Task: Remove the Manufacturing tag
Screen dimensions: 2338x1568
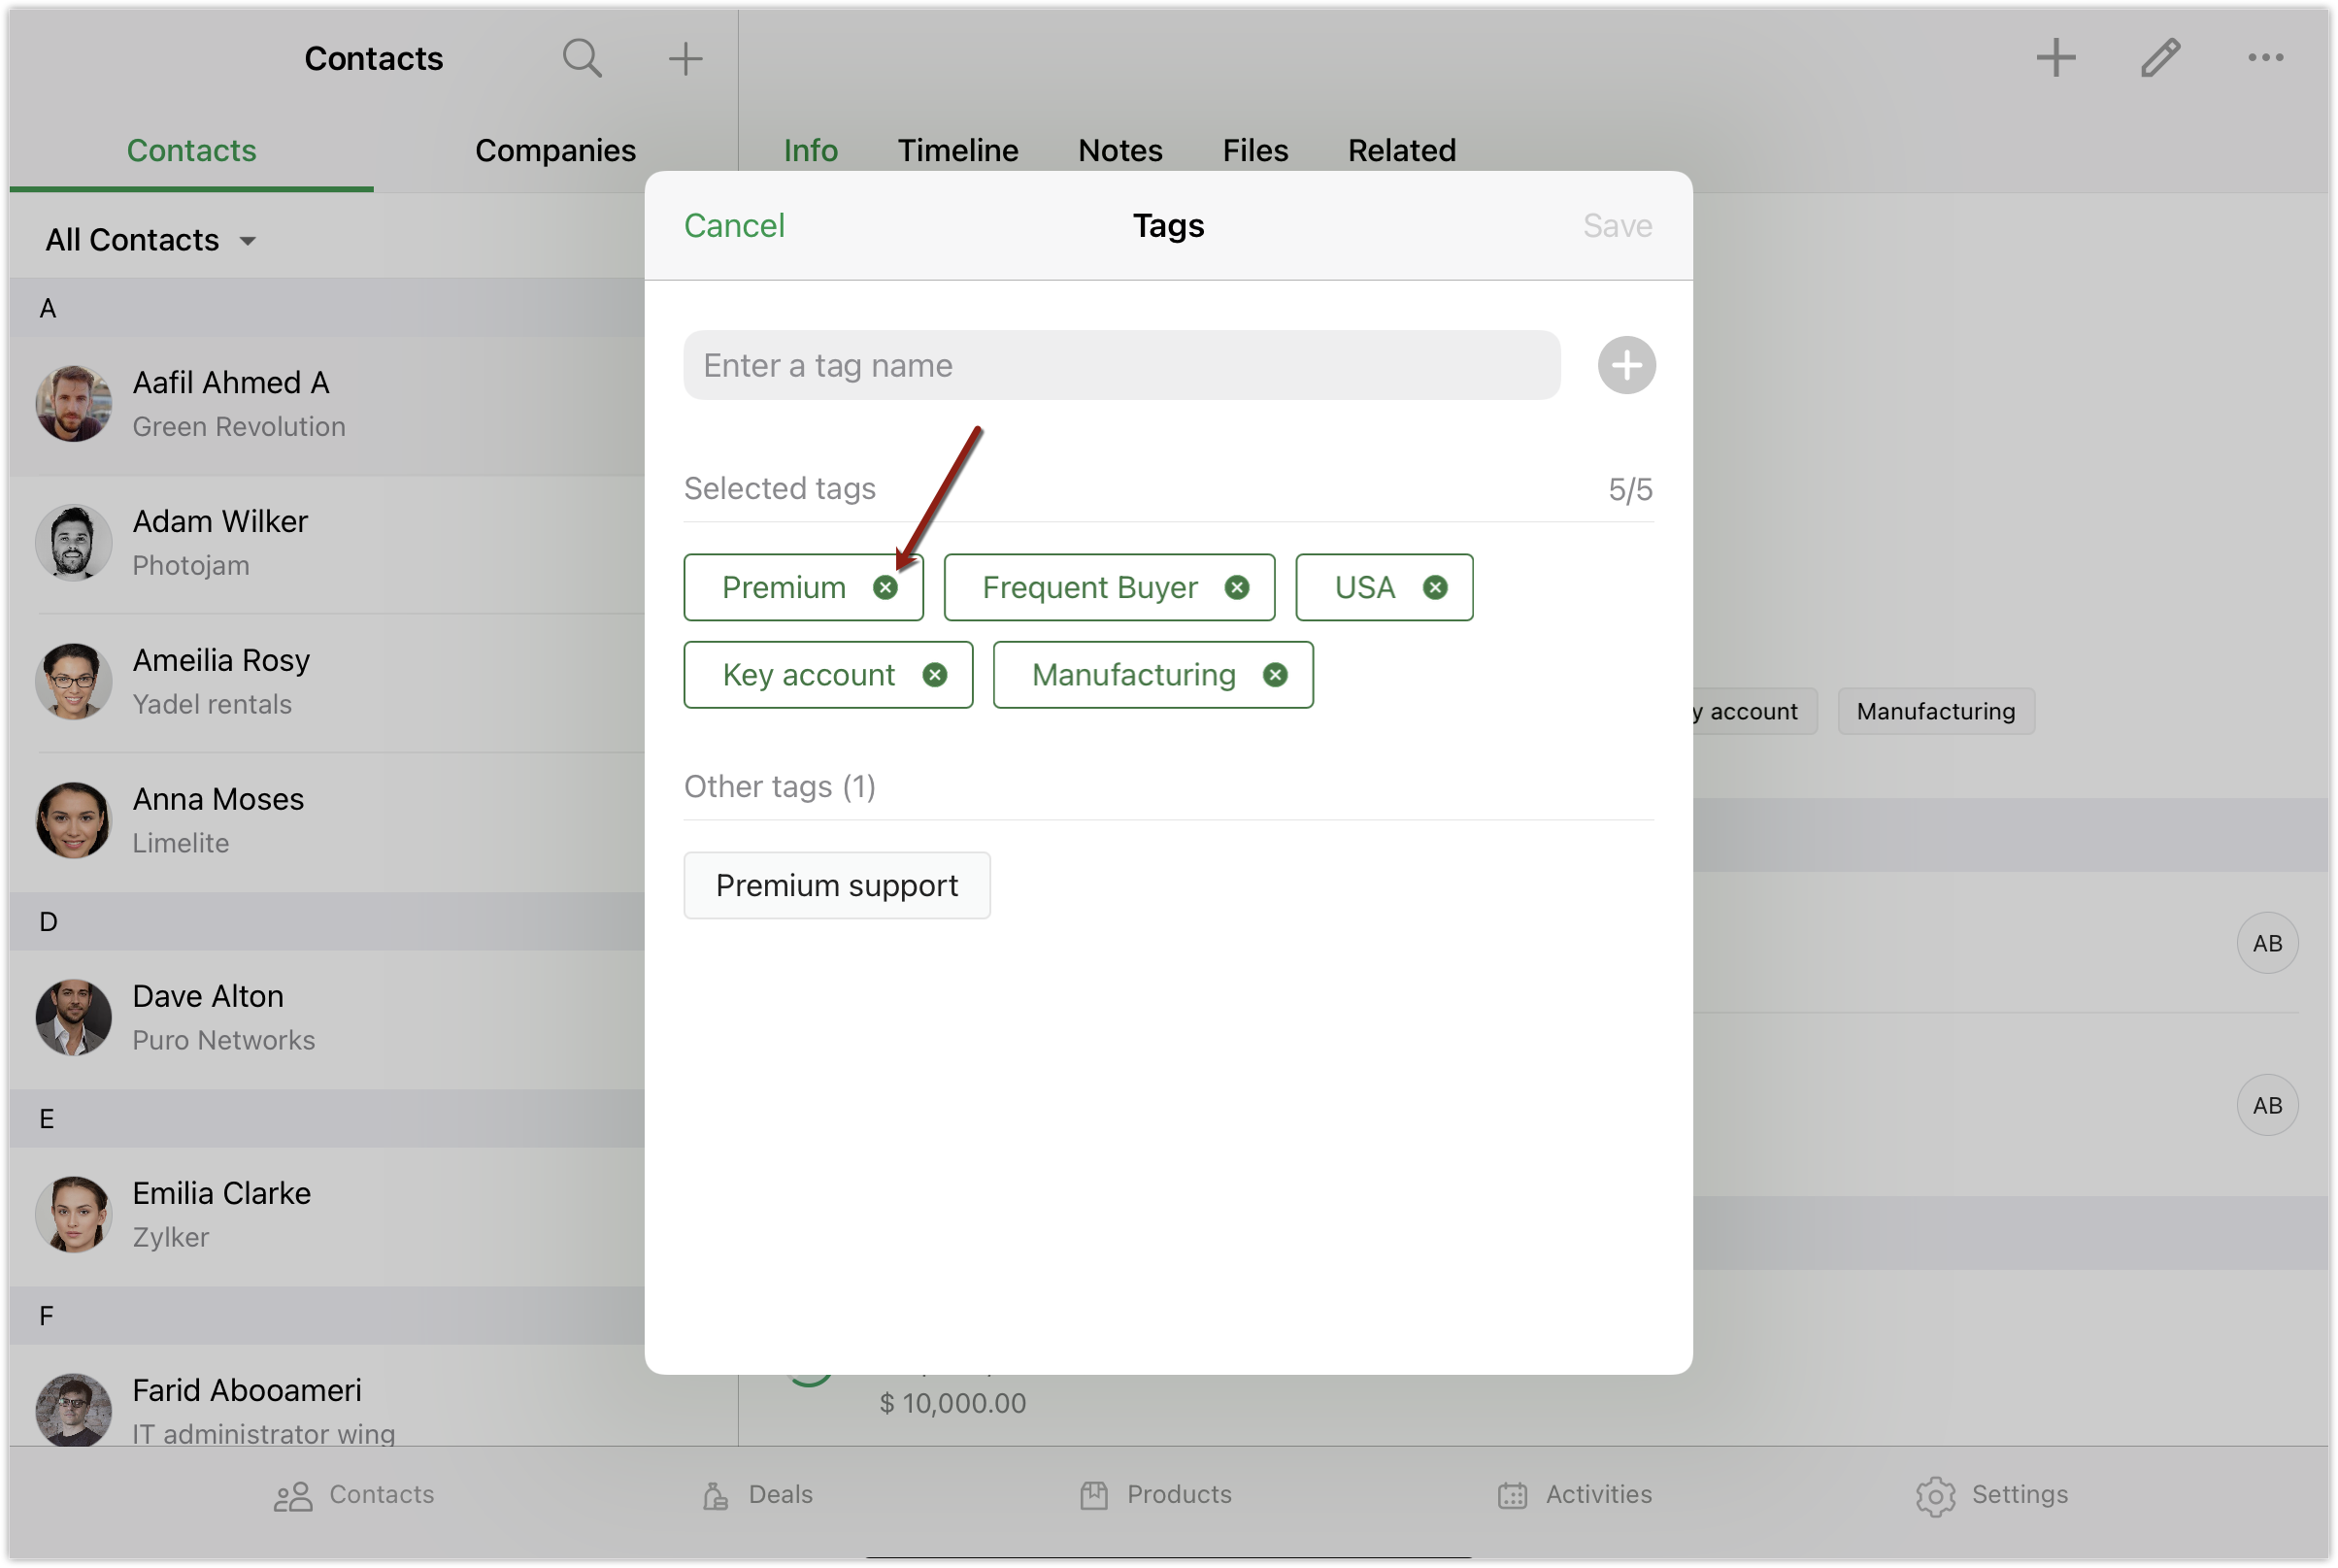Action: pyautogui.click(x=1275, y=676)
